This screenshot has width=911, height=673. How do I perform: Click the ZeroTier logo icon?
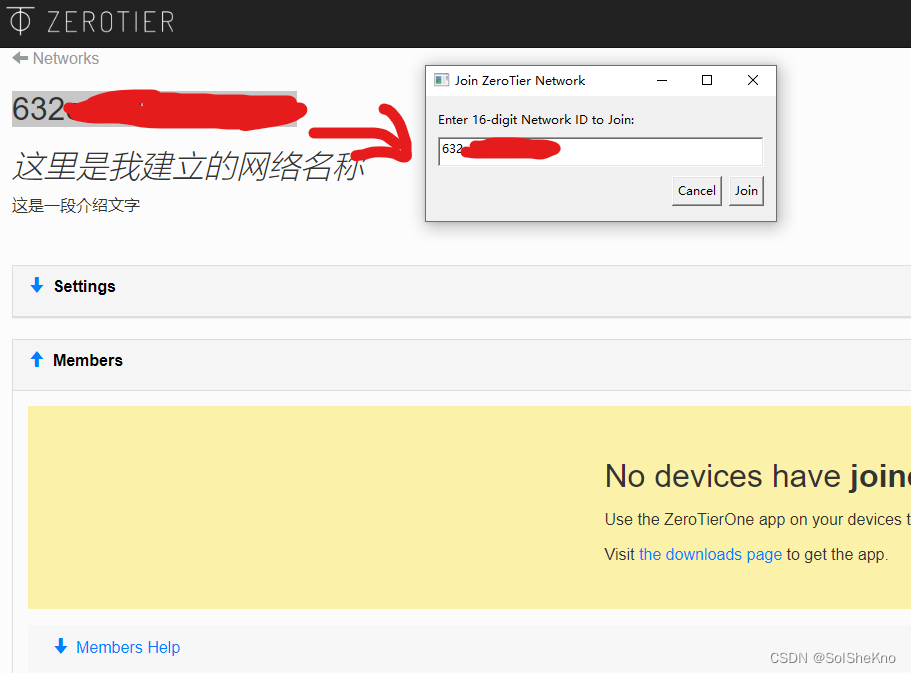click(20, 21)
